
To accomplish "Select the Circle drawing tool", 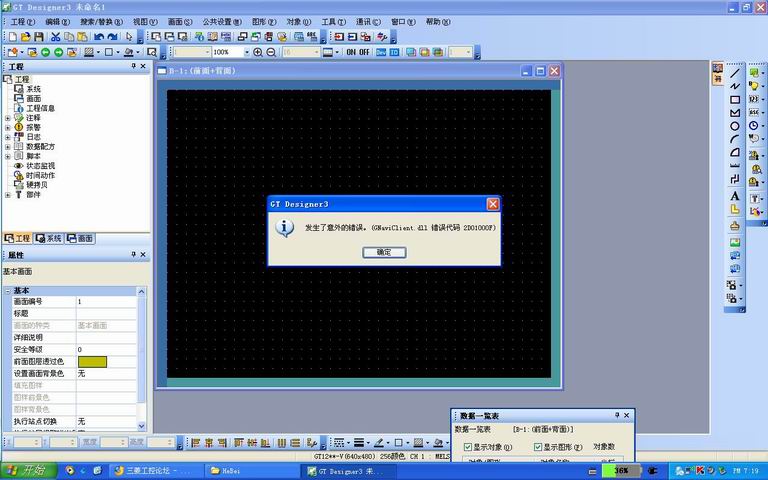I will click(x=735, y=126).
